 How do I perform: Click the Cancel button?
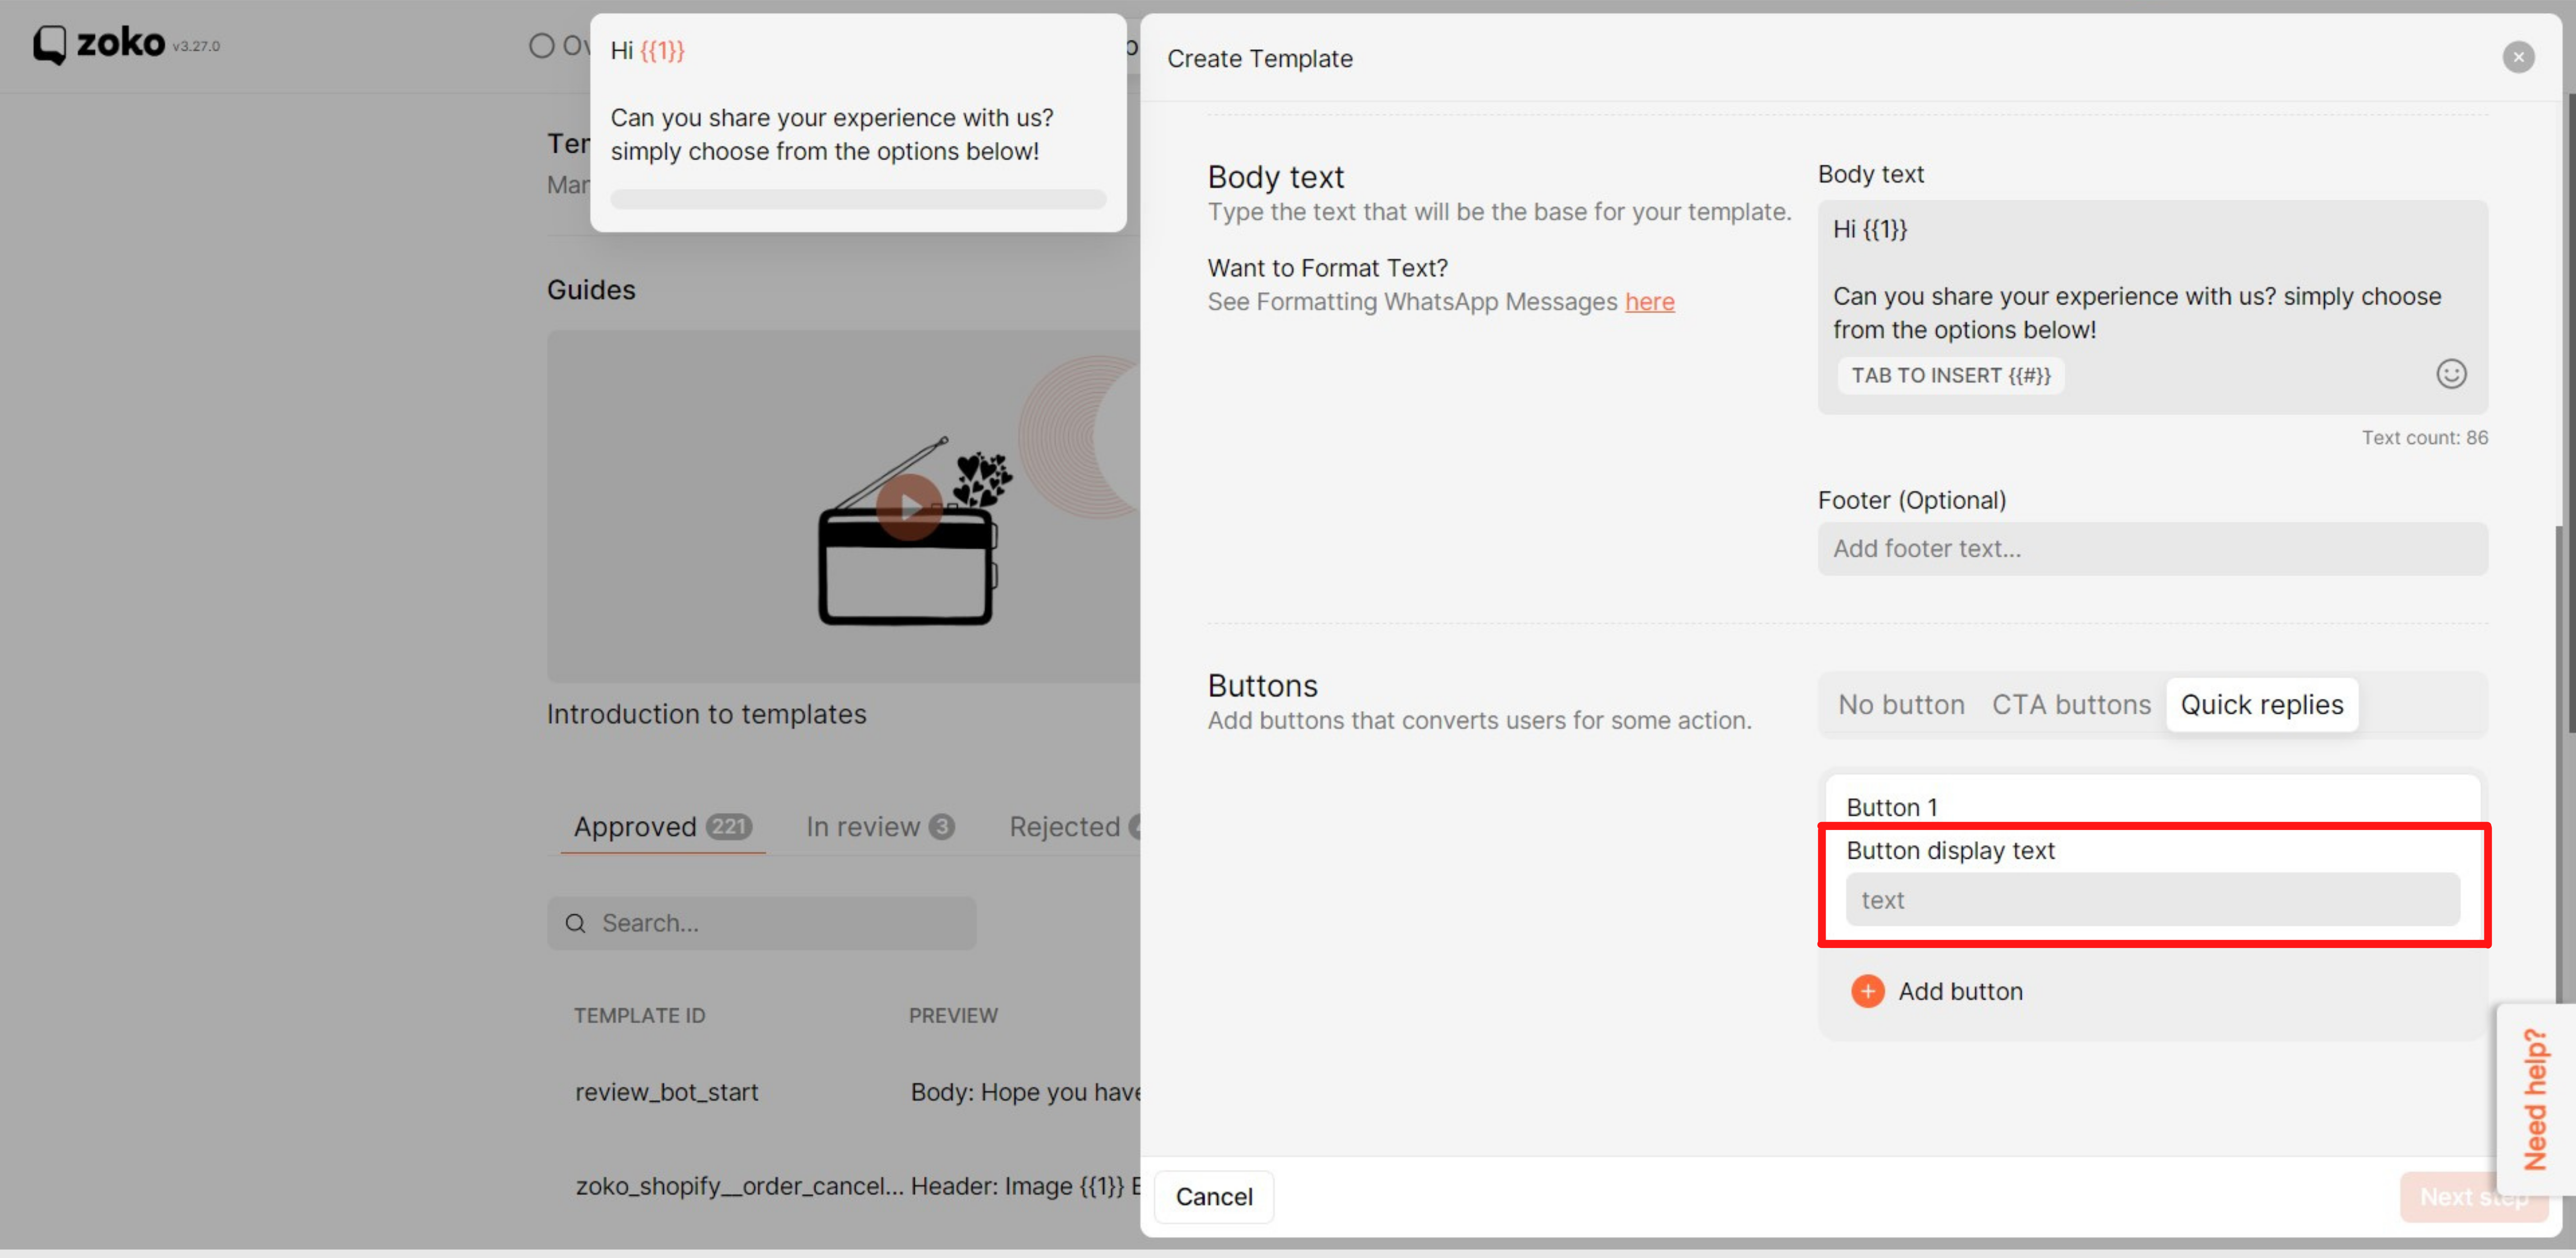point(1213,1196)
